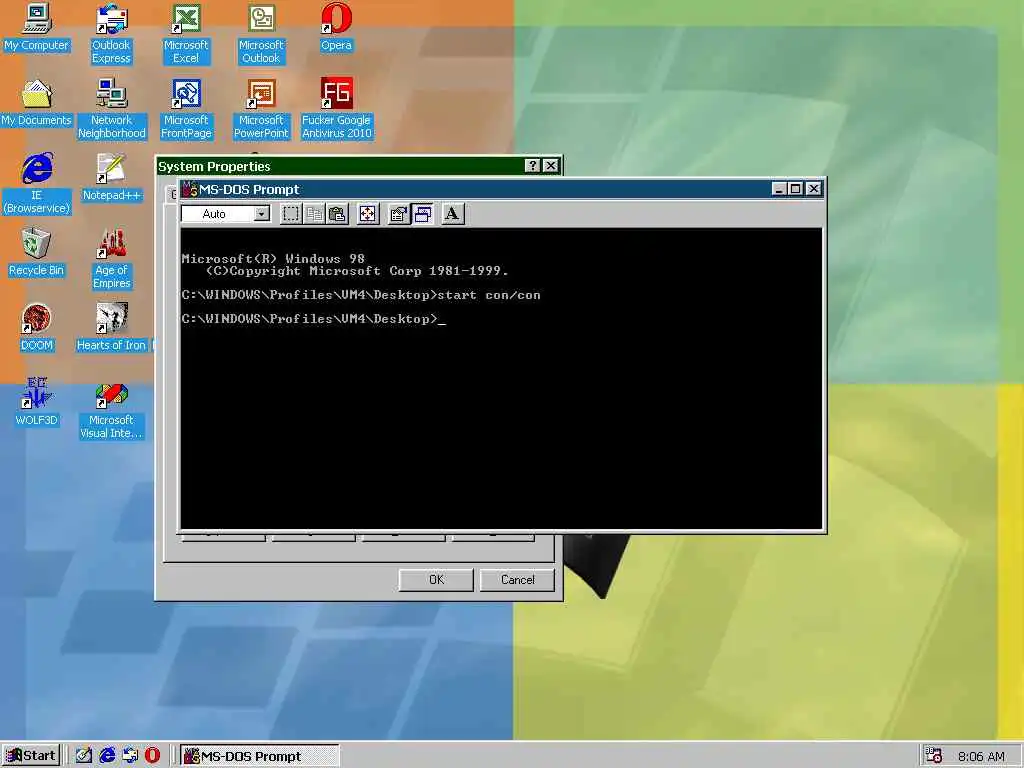Select the Microsoft Excel desktop shortcut
The height and width of the screenshot is (768, 1024).
[186, 33]
